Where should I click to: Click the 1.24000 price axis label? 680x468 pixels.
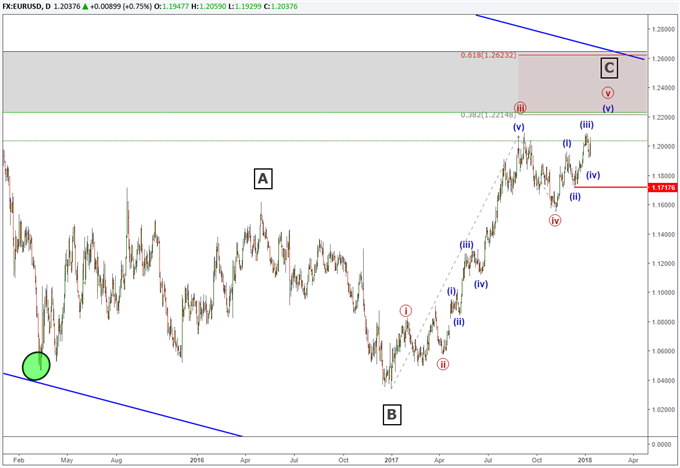[x=663, y=88]
